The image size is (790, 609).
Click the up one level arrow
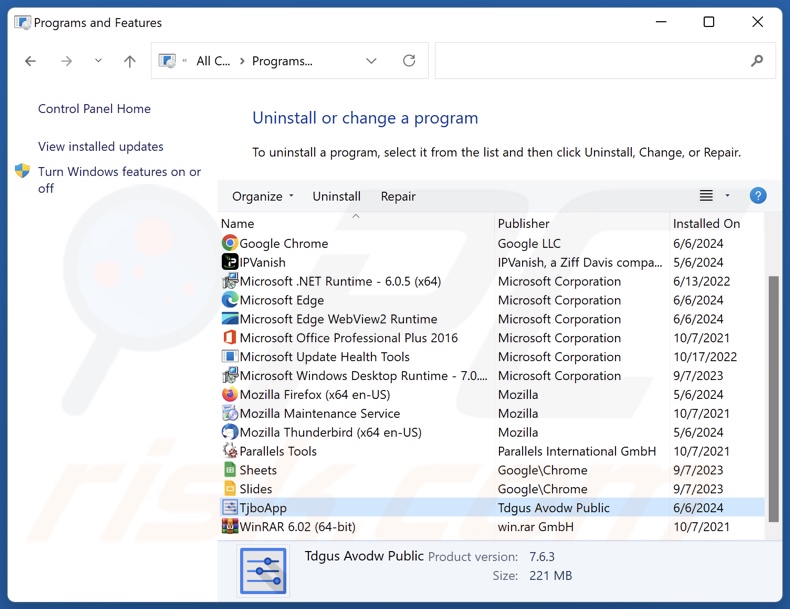[129, 61]
